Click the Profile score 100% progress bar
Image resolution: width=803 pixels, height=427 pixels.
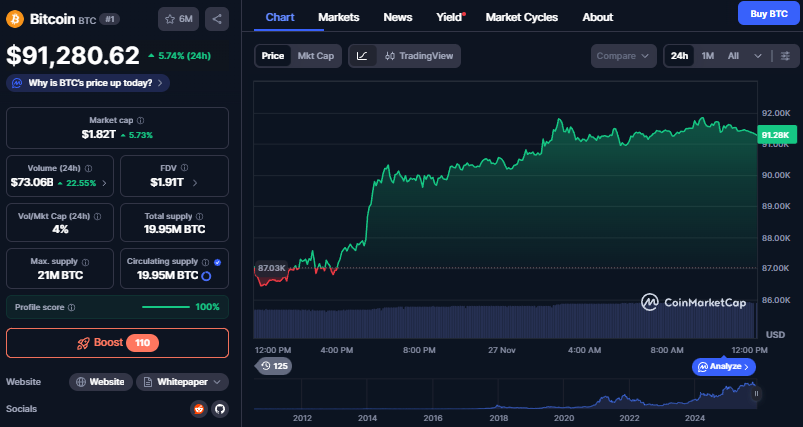(x=165, y=307)
